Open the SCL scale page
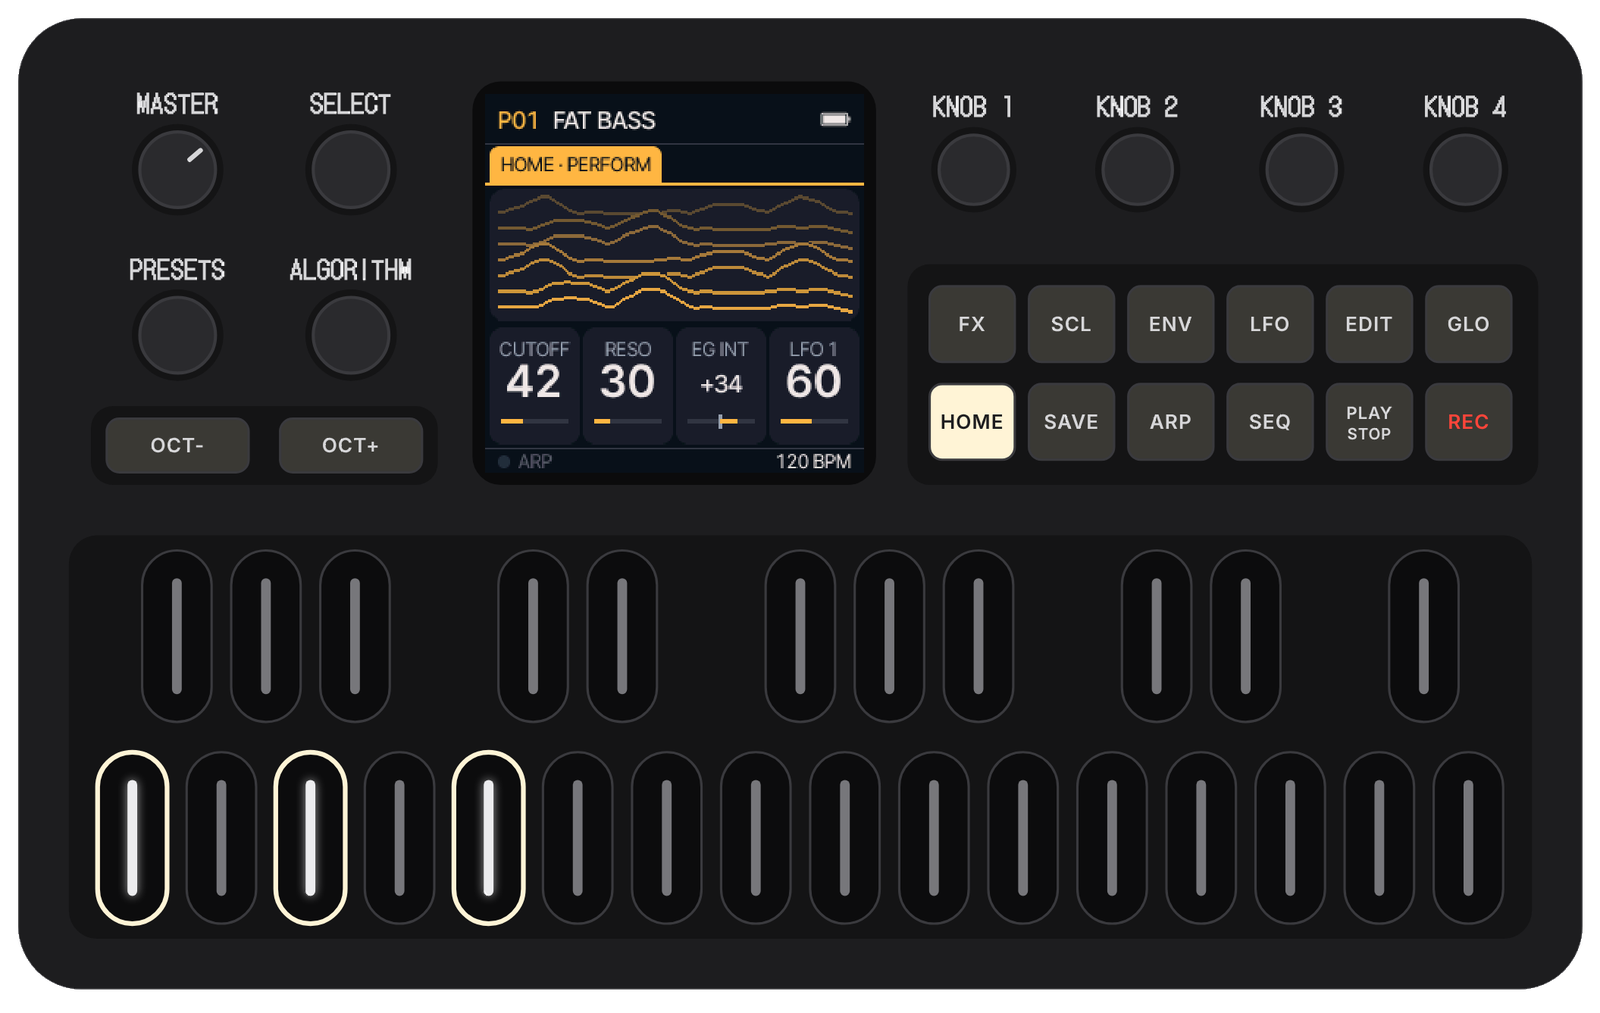The image size is (1600, 1013). 1071,324
